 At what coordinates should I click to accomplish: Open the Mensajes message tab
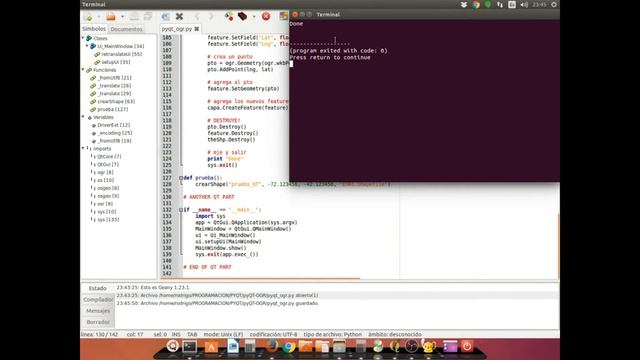(x=98, y=311)
